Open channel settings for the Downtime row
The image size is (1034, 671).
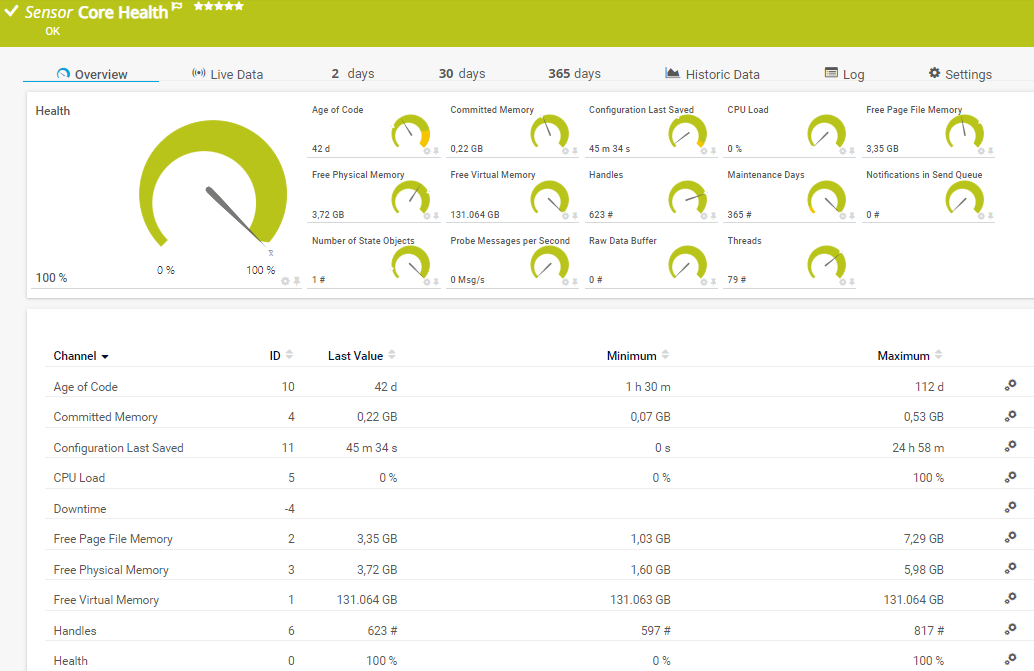click(x=1010, y=508)
